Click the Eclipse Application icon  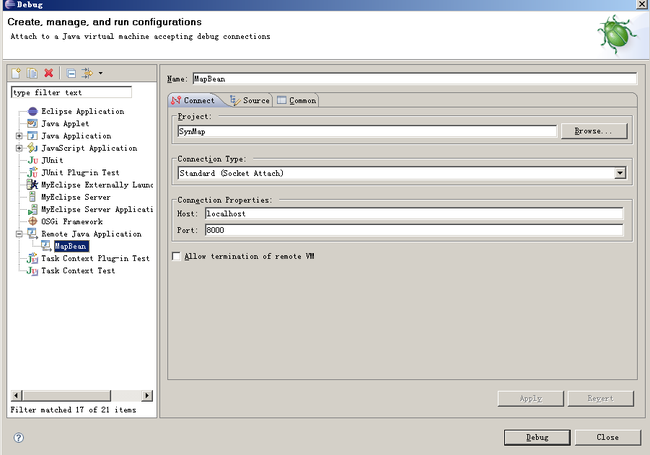click(x=33, y=111)
